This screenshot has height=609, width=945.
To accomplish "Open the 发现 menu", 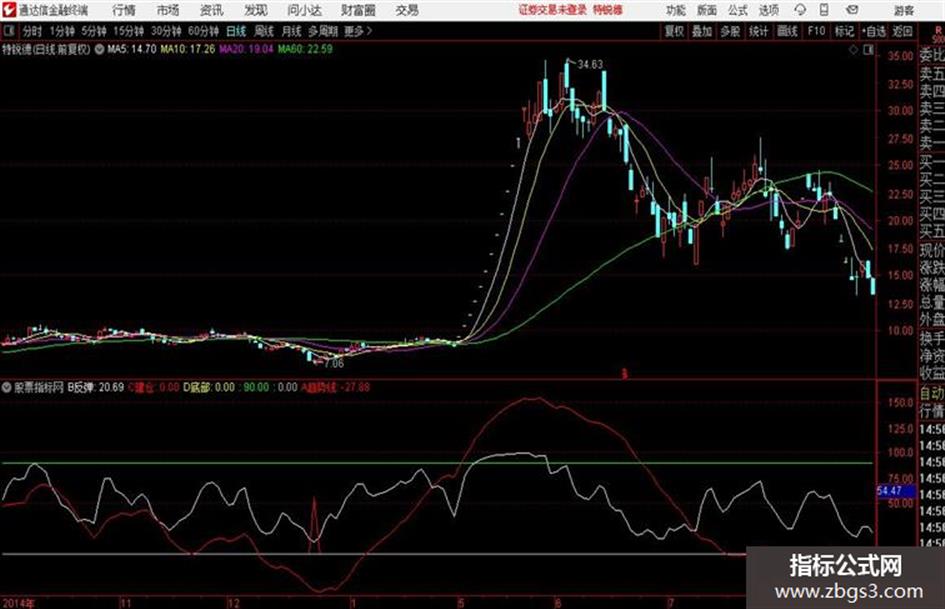I will tap(256, 10).
